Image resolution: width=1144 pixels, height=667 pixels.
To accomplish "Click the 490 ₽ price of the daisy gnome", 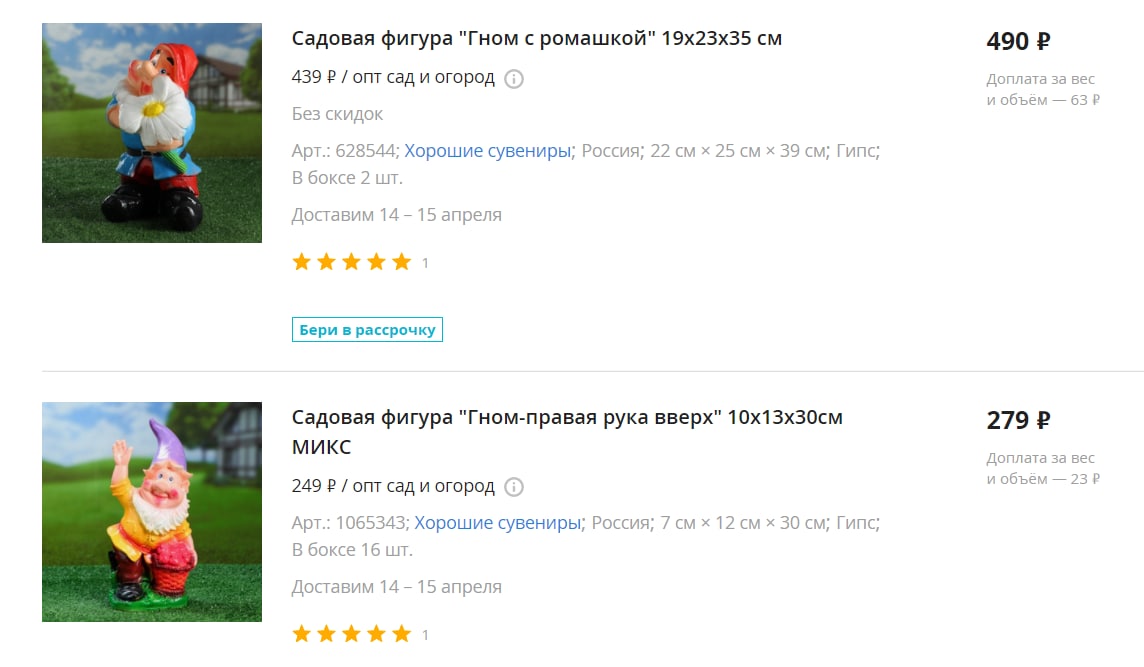I will pos(1018,41).
